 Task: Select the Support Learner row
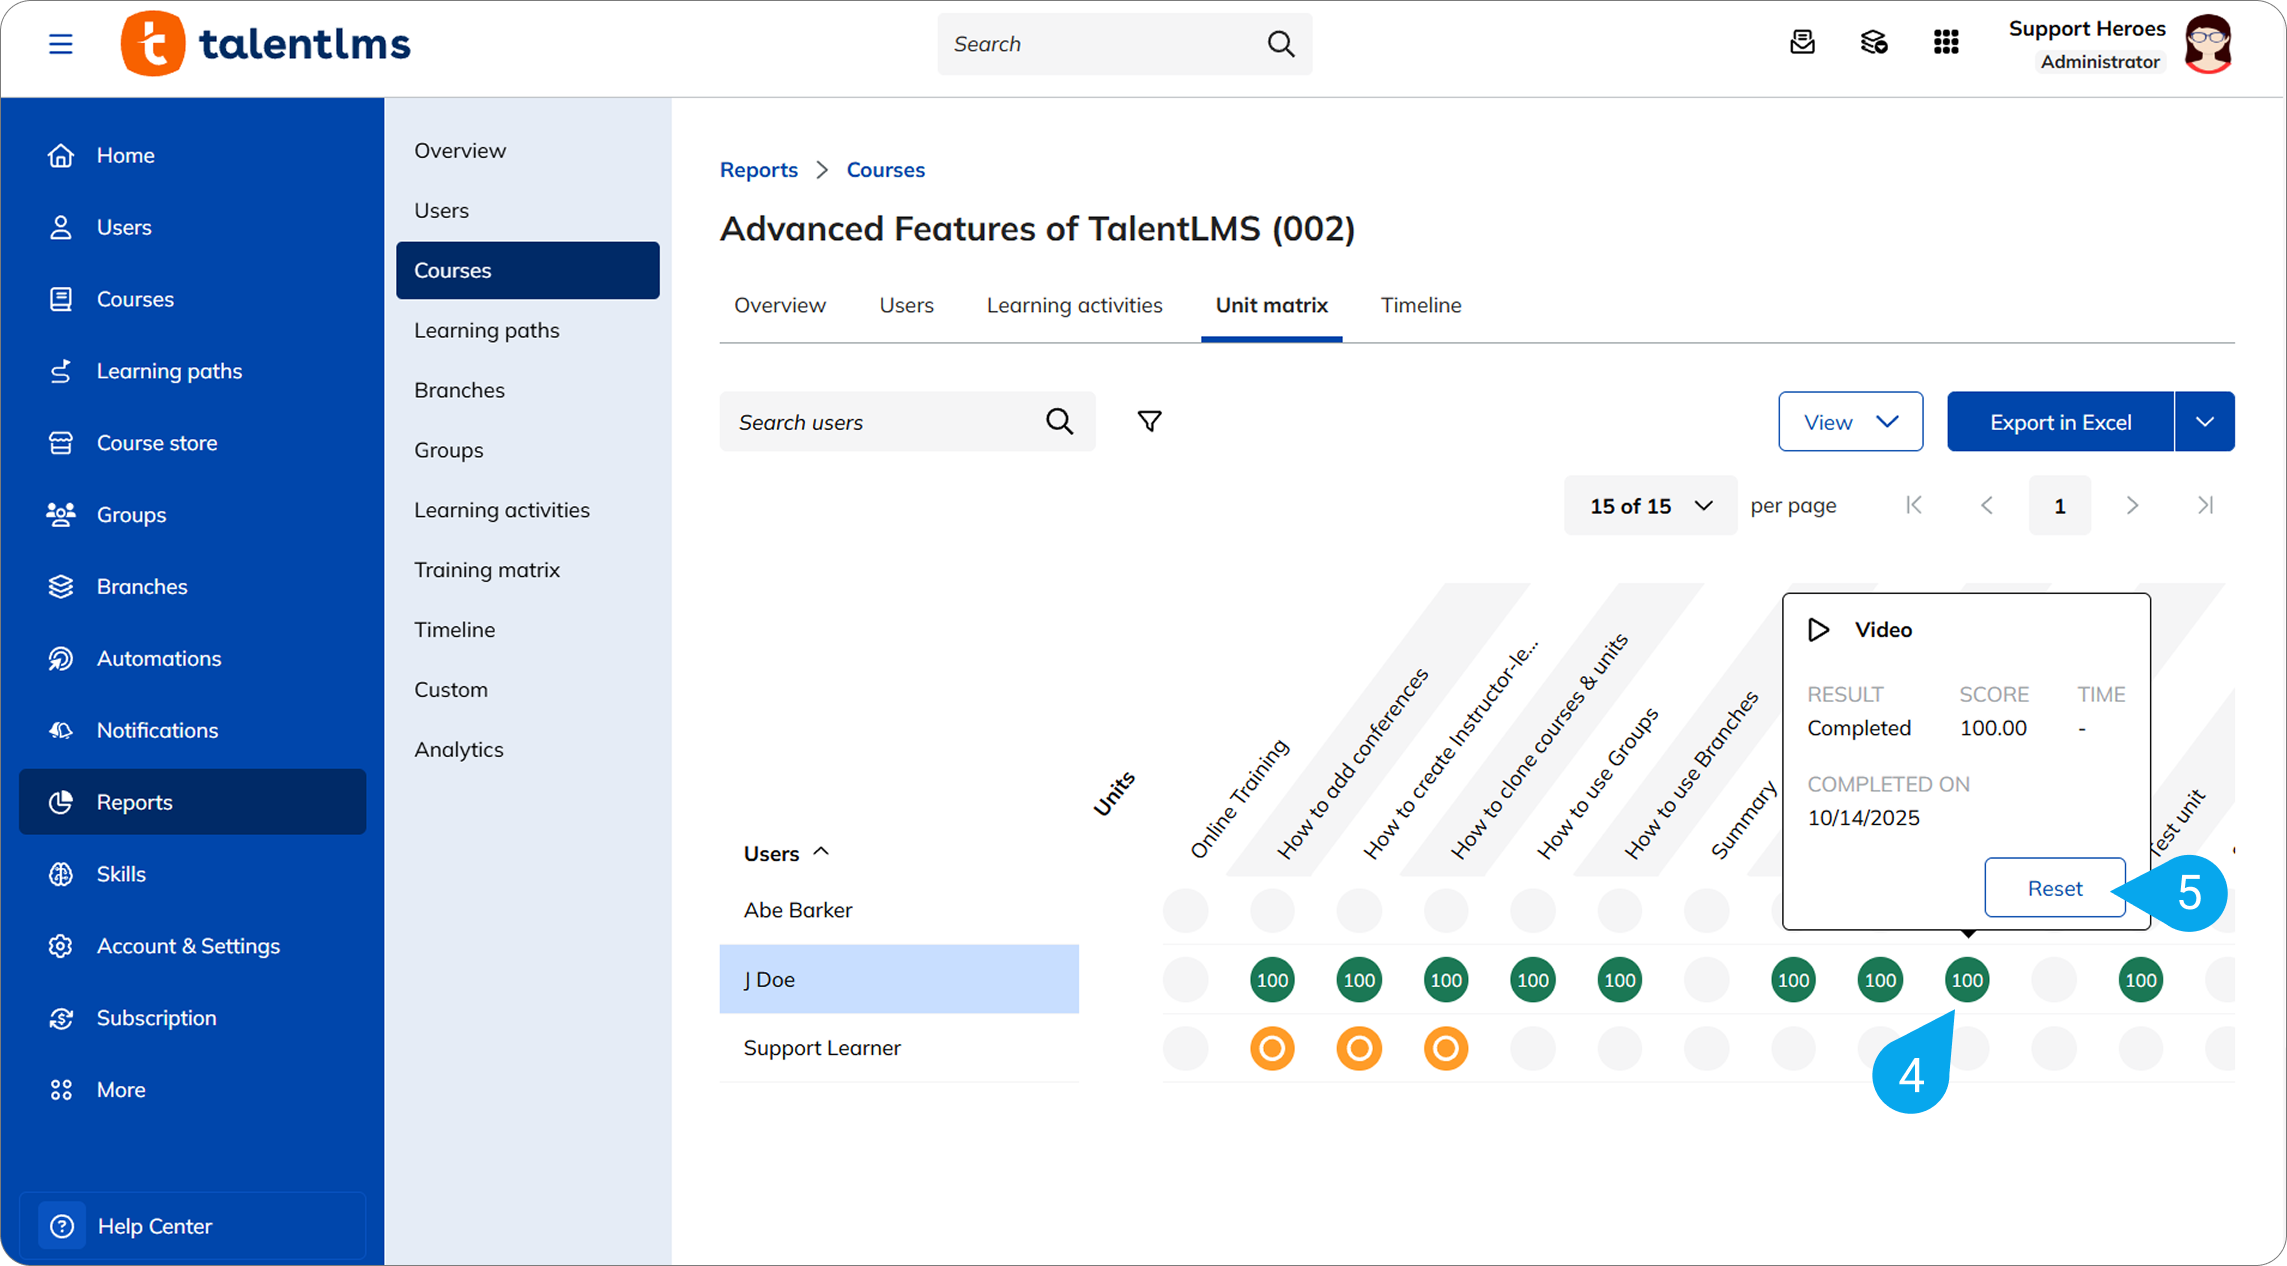point(899,1048)
